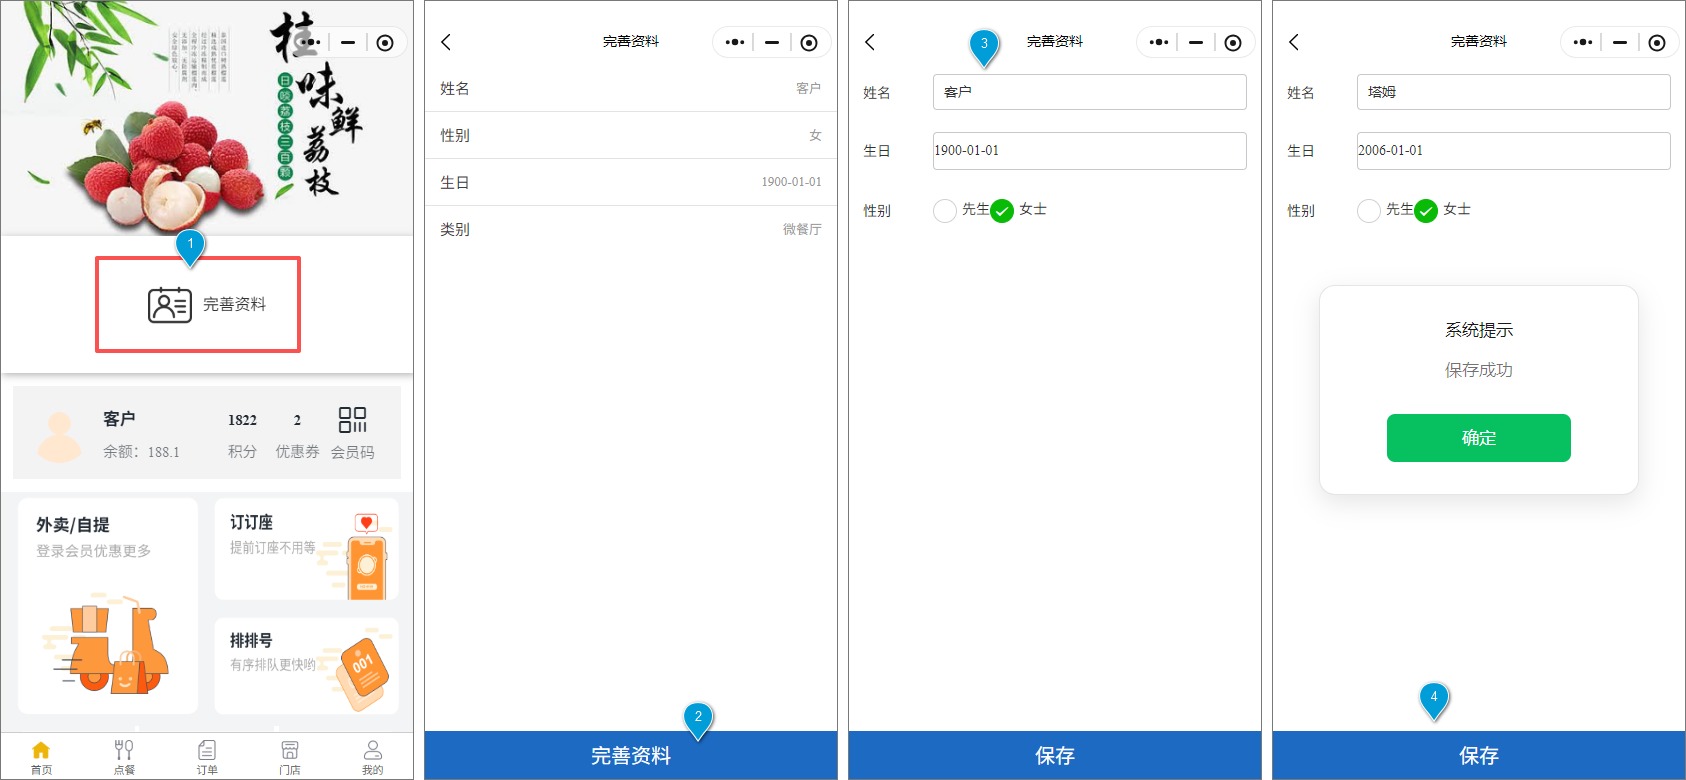The width and height of the screenshot is (1686, 780).
Task: Open the three-dot menu on the 塔姆 edit form
Action: click(x=1583, y=43)
